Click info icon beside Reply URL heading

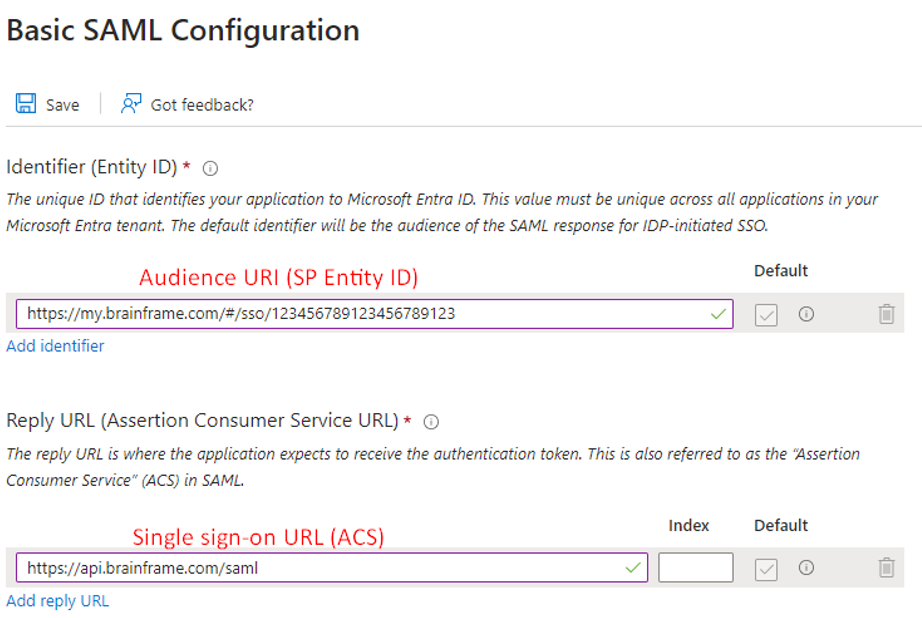431,422
